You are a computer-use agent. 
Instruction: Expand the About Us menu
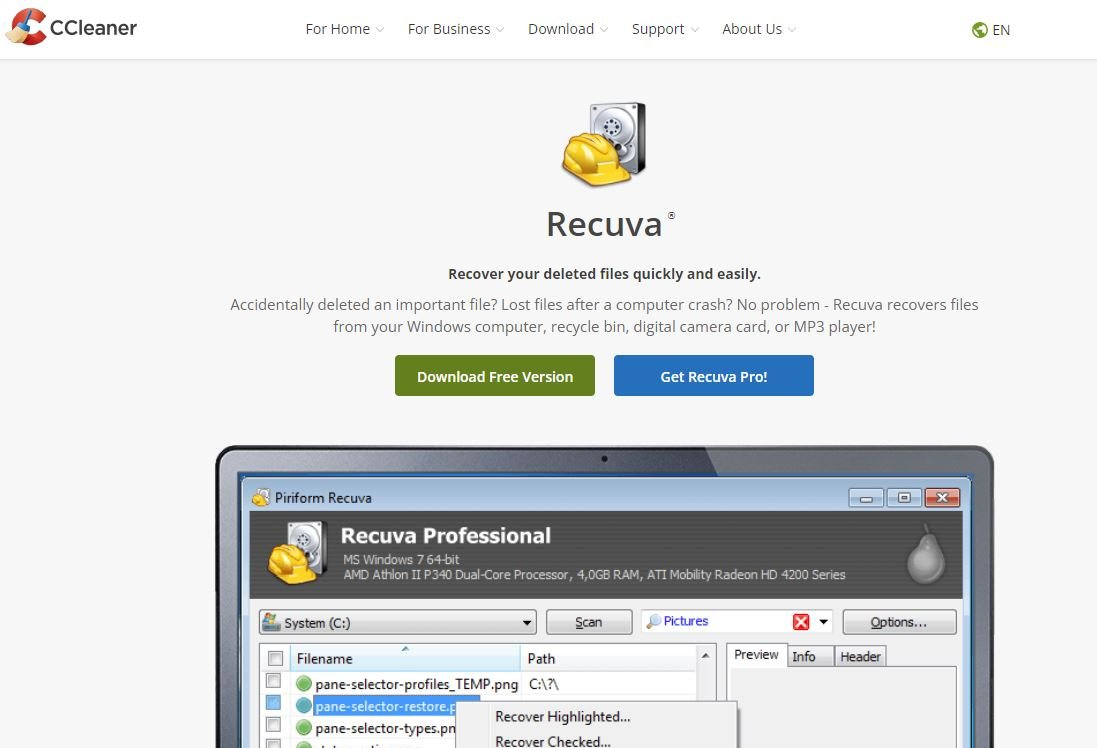758,29
